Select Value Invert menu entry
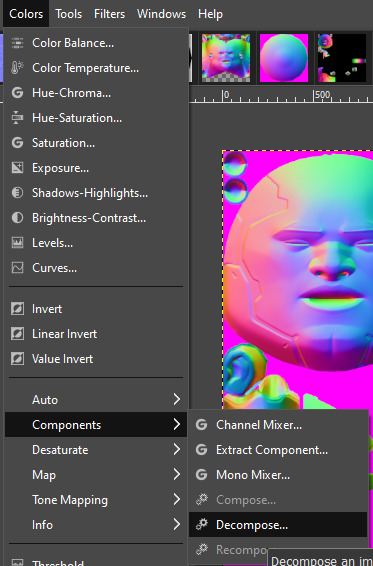373x566 pixels. (x=96, y=359)
